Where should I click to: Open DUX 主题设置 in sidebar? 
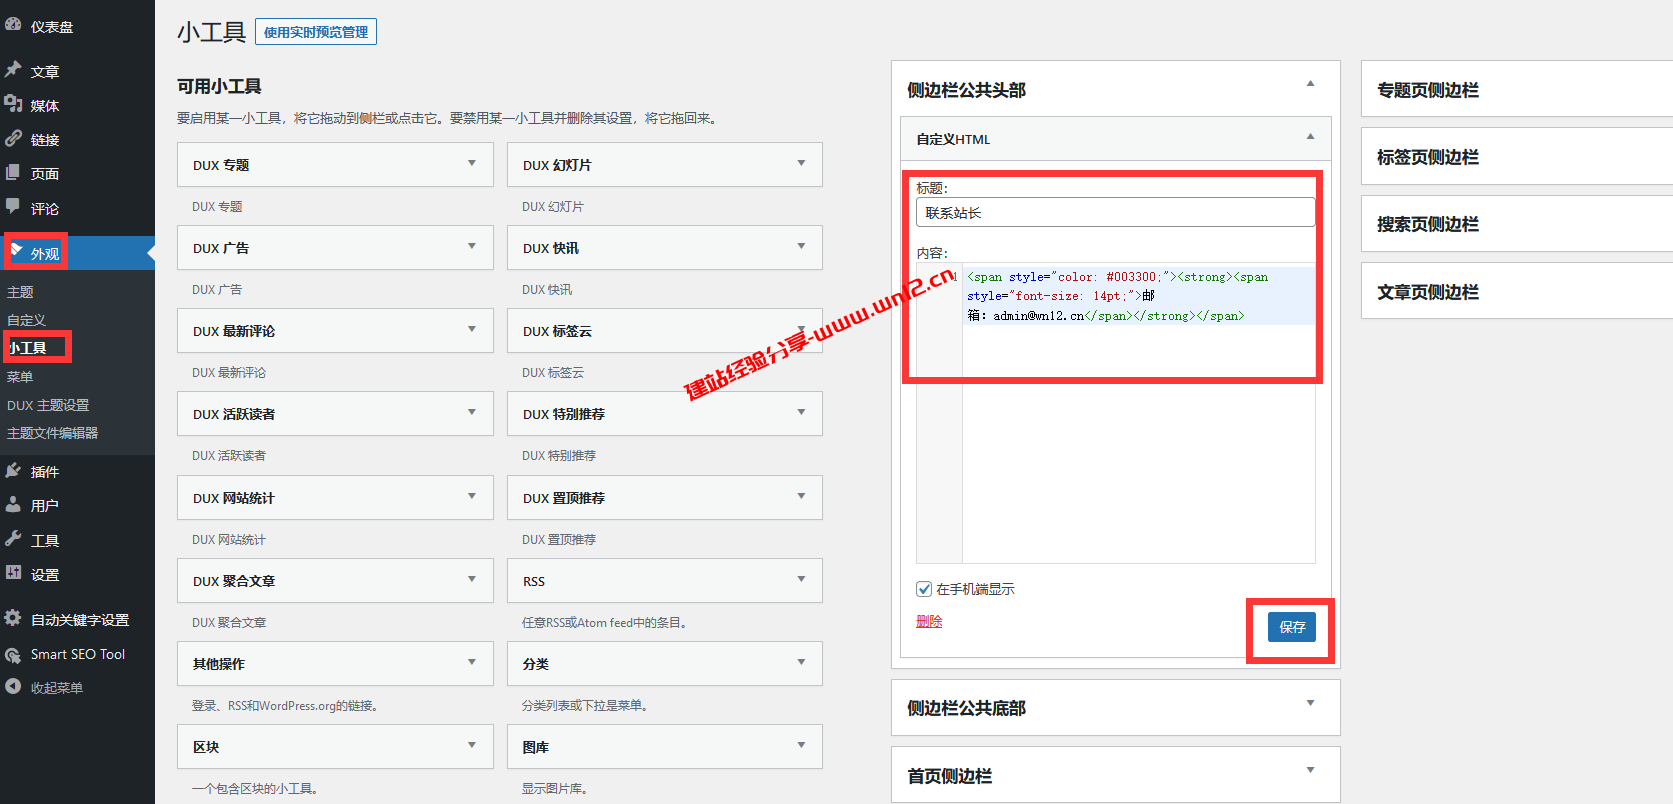coord(48,405)
